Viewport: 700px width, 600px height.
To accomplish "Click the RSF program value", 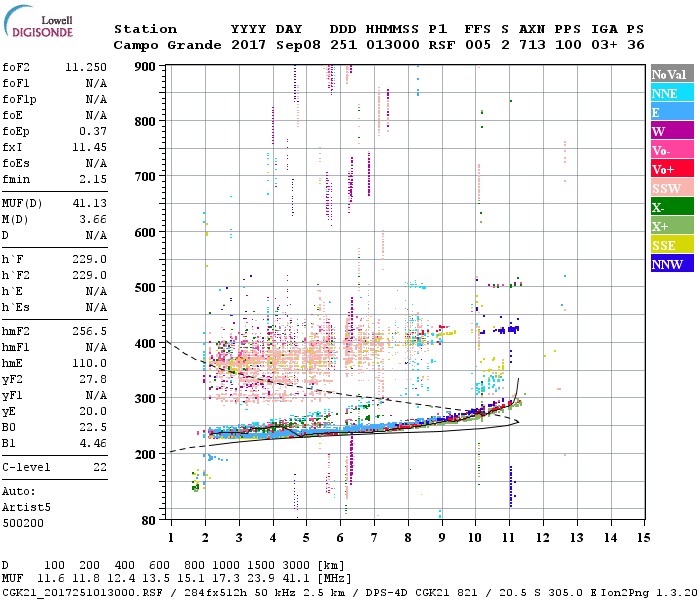I will coord(442,45).
